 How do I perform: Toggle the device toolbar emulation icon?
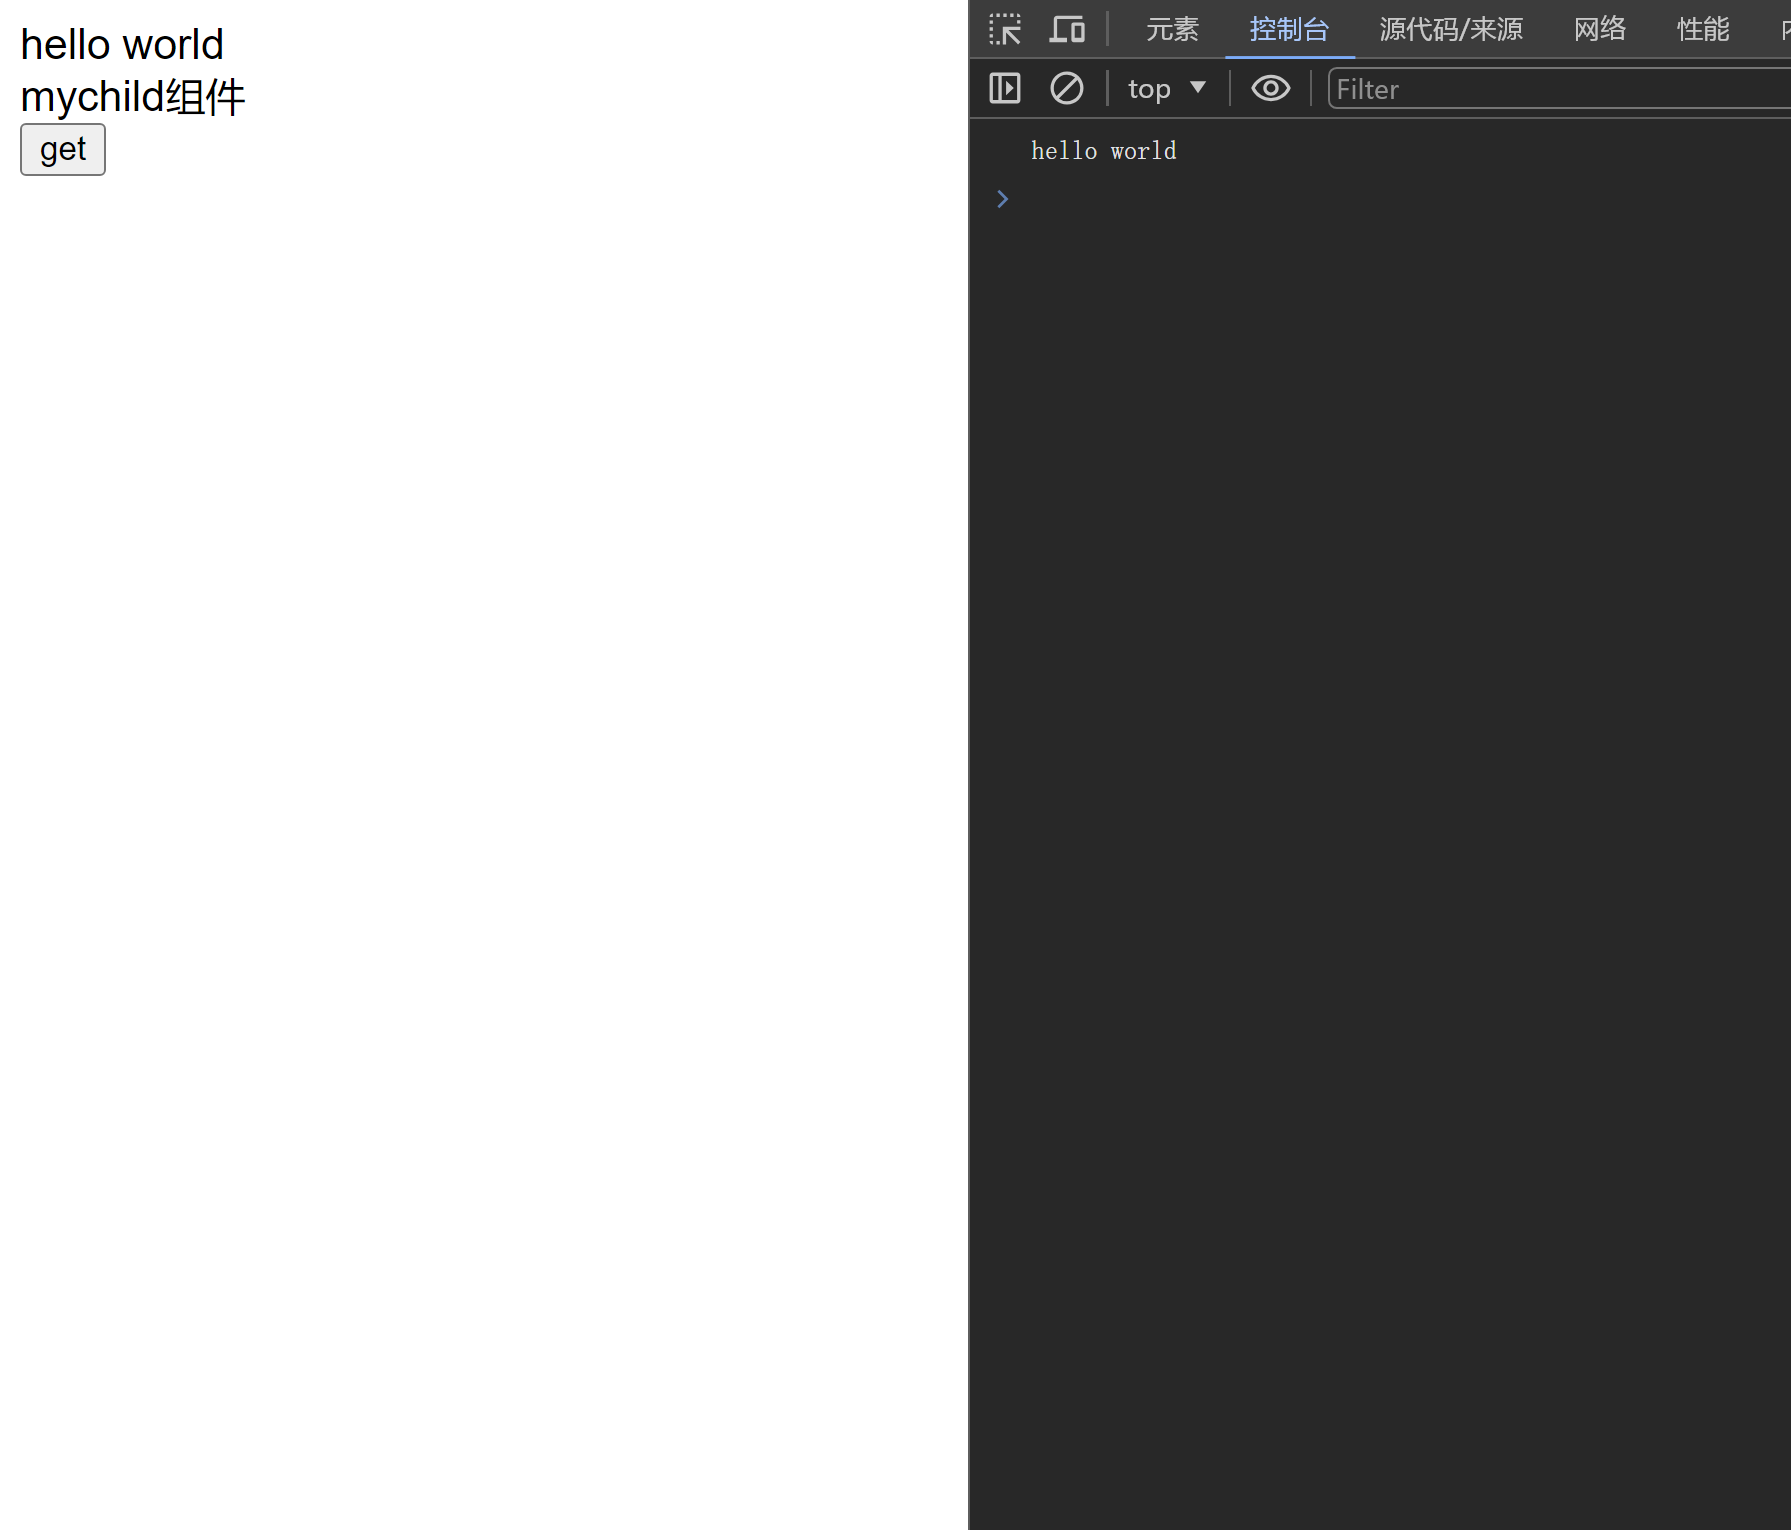1067,29
